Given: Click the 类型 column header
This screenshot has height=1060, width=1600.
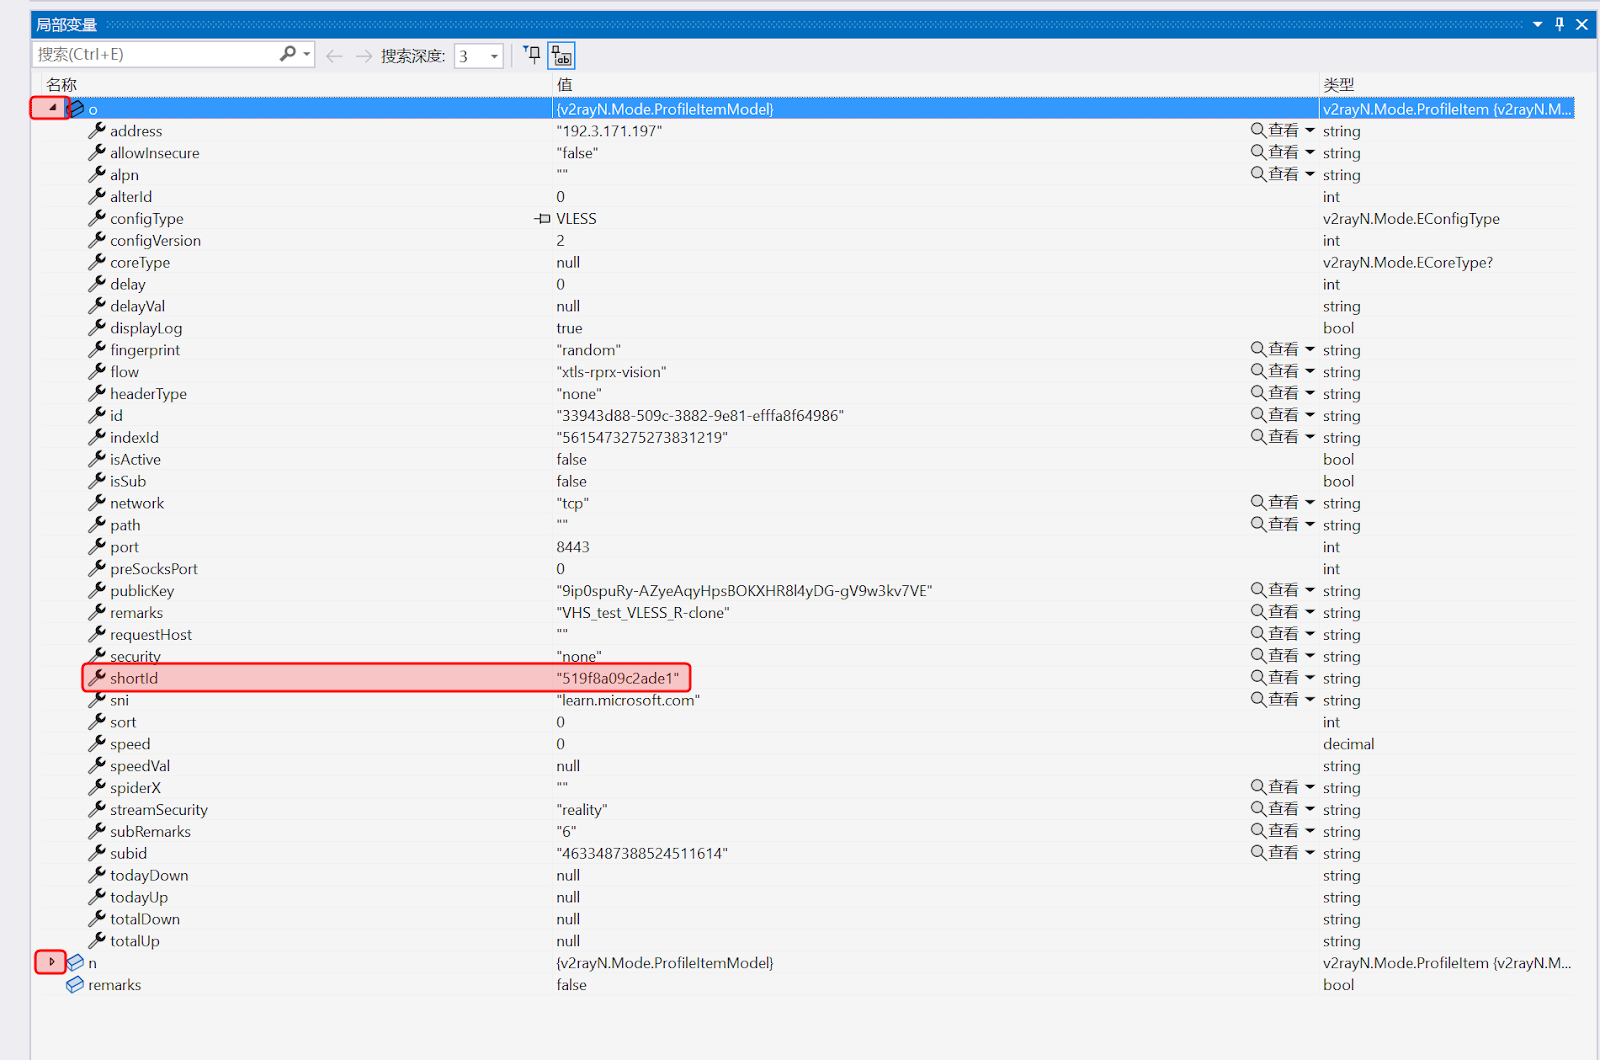Looking at the screenshot, I should click(x=1338, y=85).
